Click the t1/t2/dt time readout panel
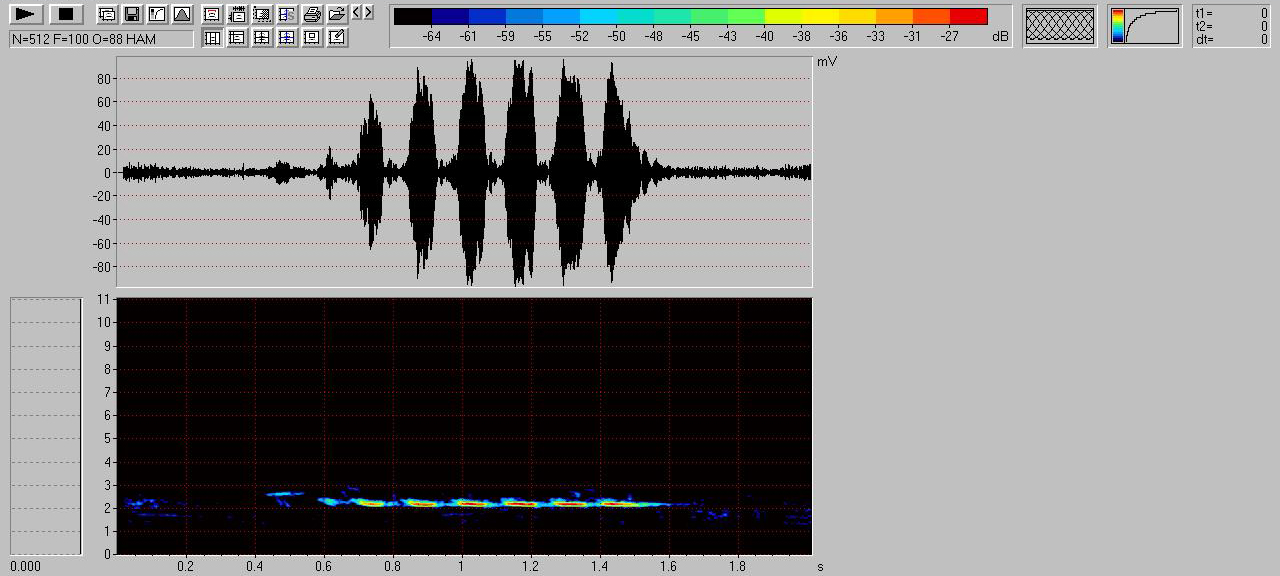 point(1231,26)
